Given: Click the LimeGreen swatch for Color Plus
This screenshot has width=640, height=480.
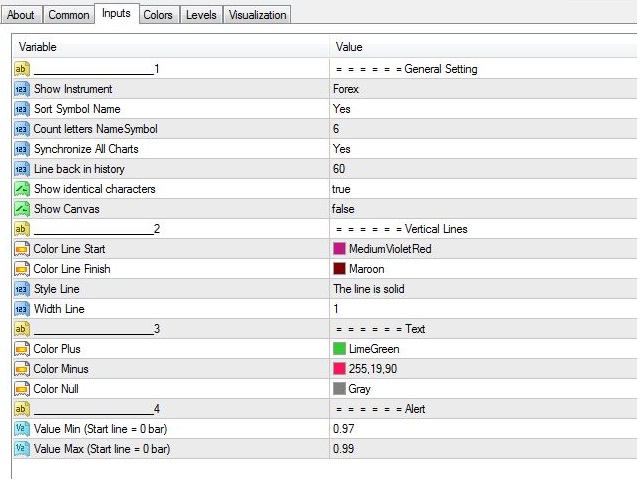Looking at the screenshot, I should 340,349.
